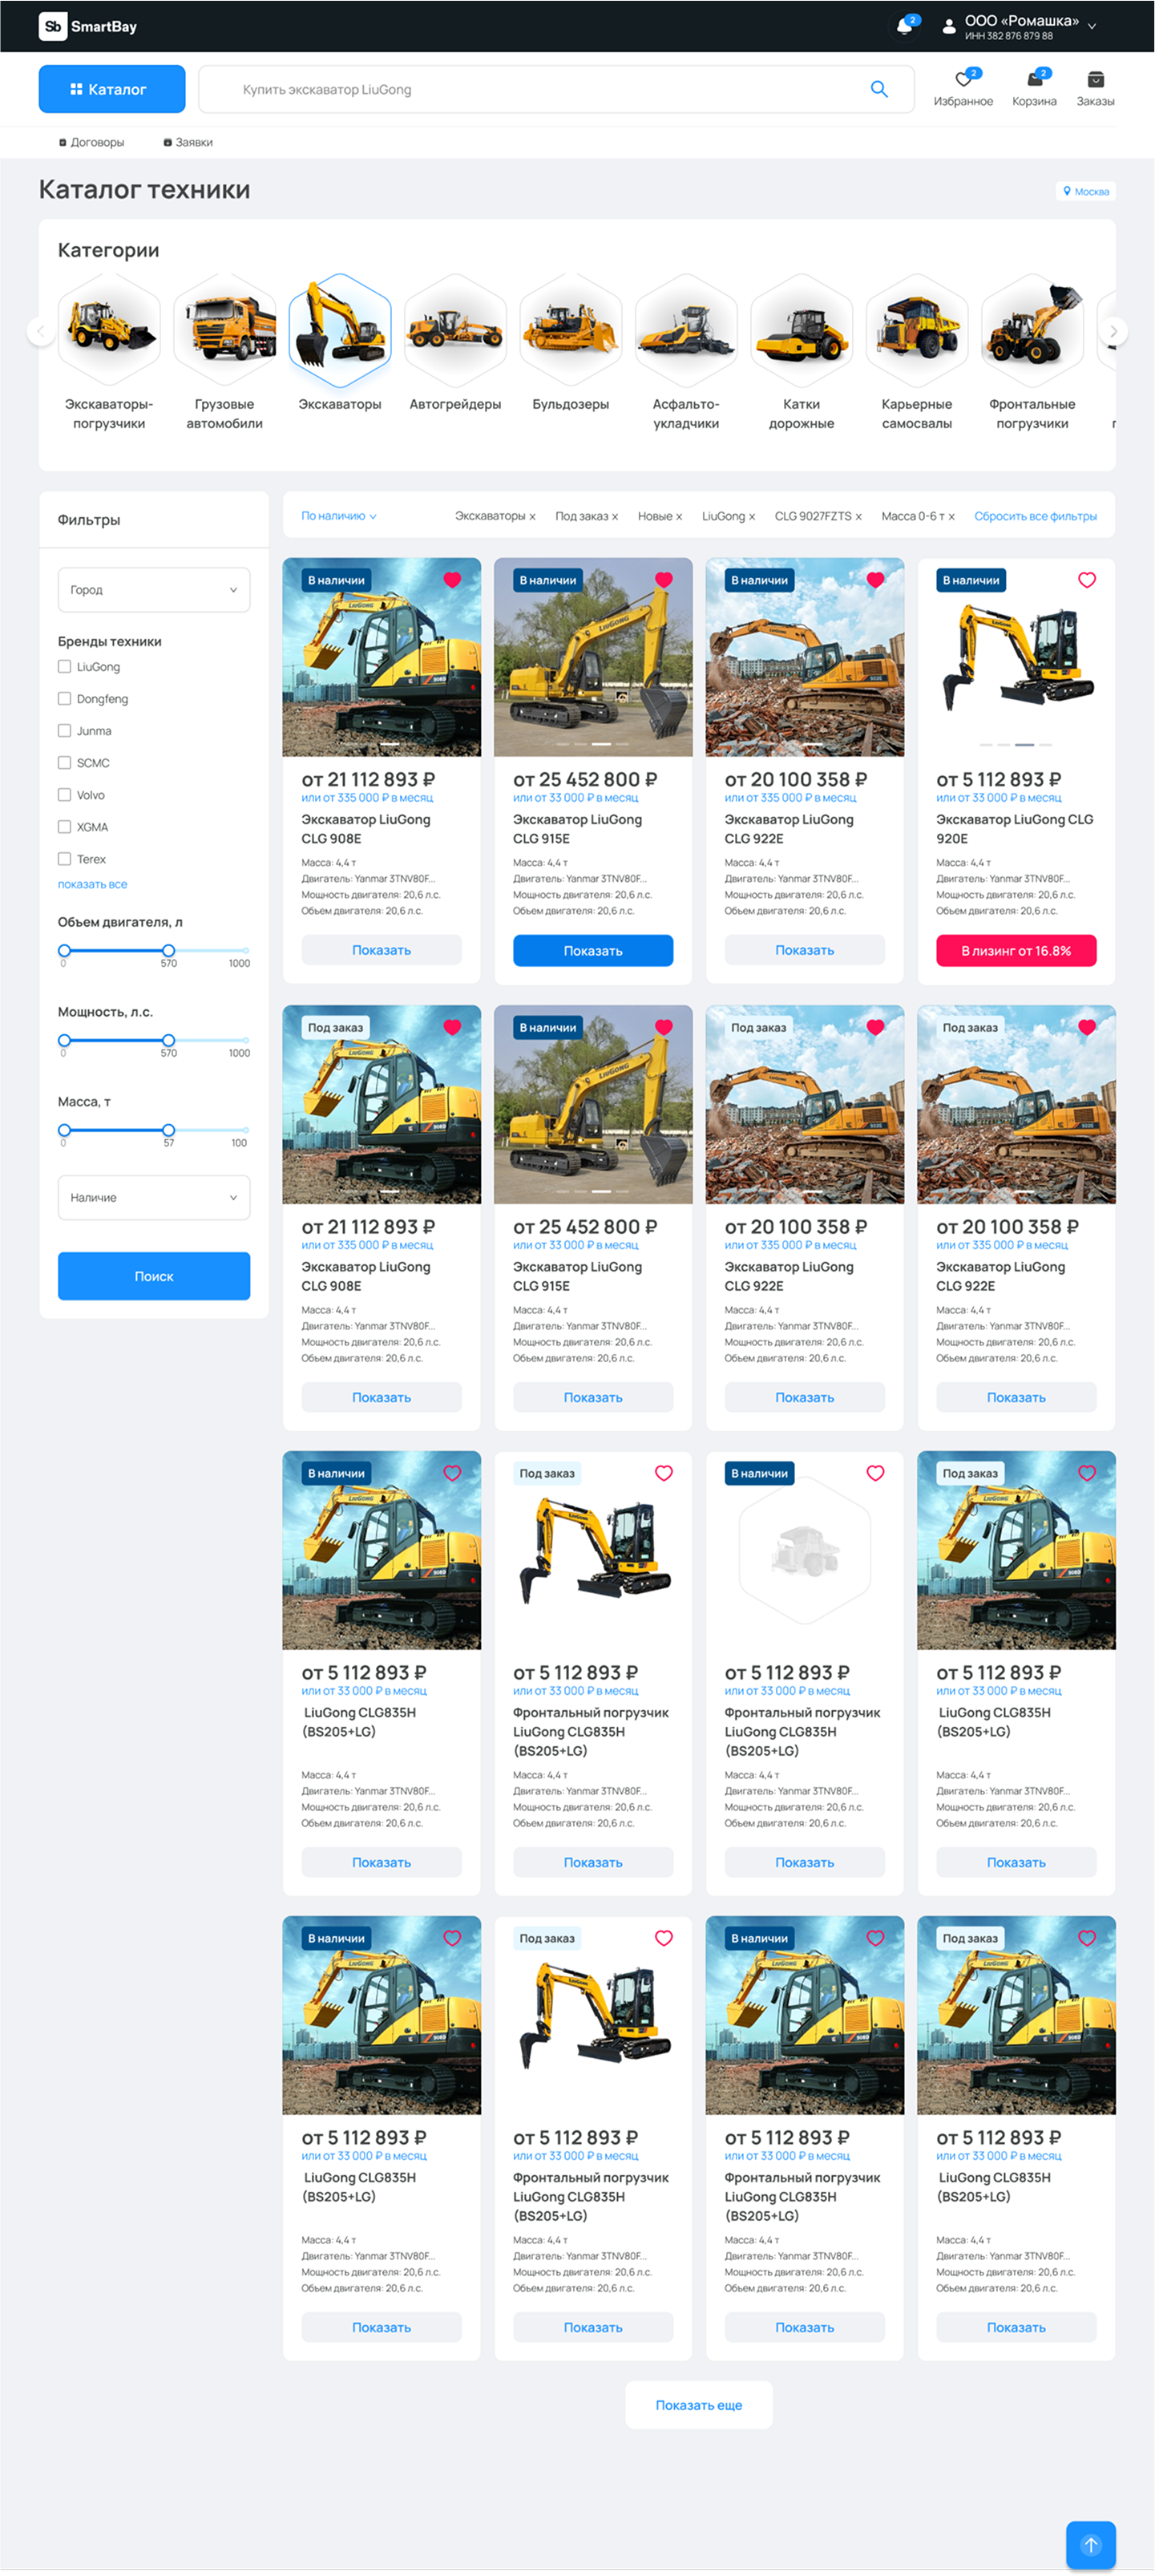Check the Terex brand checkbox
Screen dimensions: 1155x2576
(x=64, y=859)
